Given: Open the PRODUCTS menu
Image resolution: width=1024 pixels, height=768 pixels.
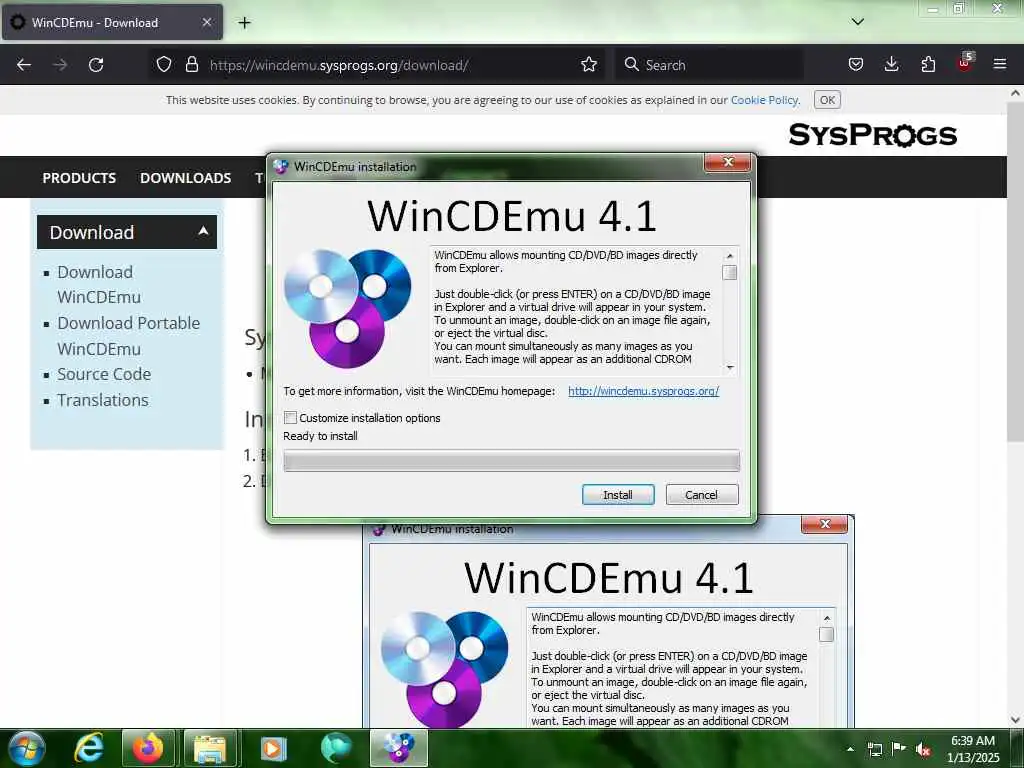Looking at the screenshot, I should pyautogui.click(x=79, y=178).
